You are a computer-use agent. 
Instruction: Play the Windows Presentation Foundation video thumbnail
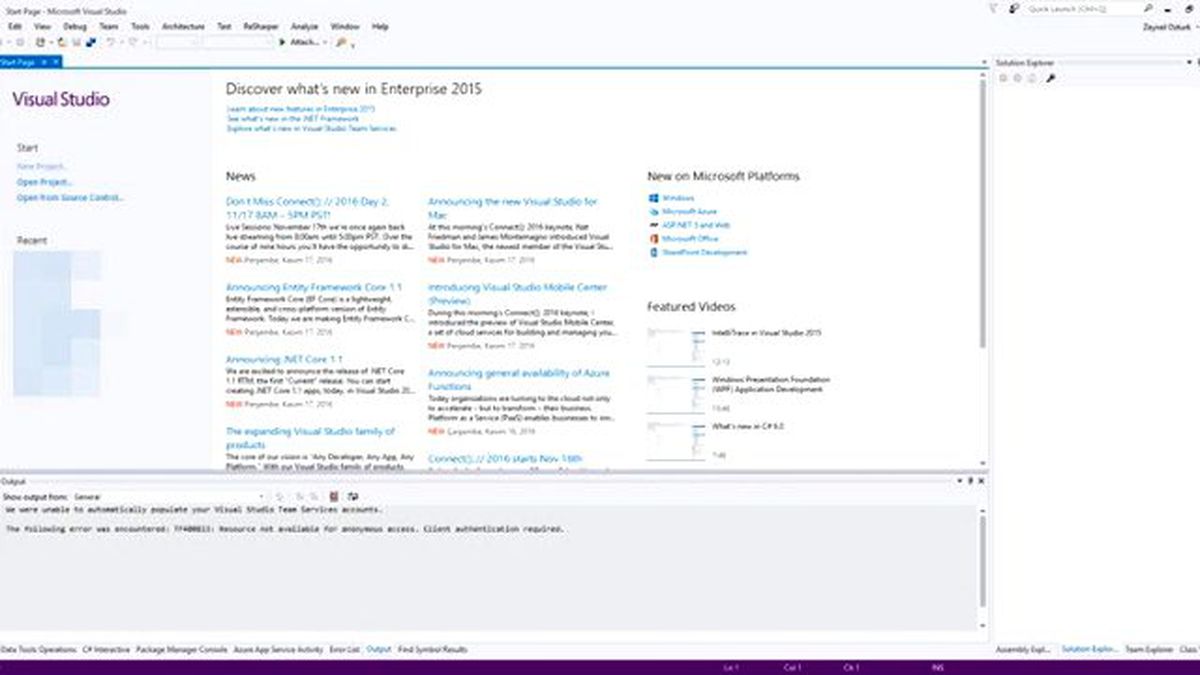pos(676,393)
